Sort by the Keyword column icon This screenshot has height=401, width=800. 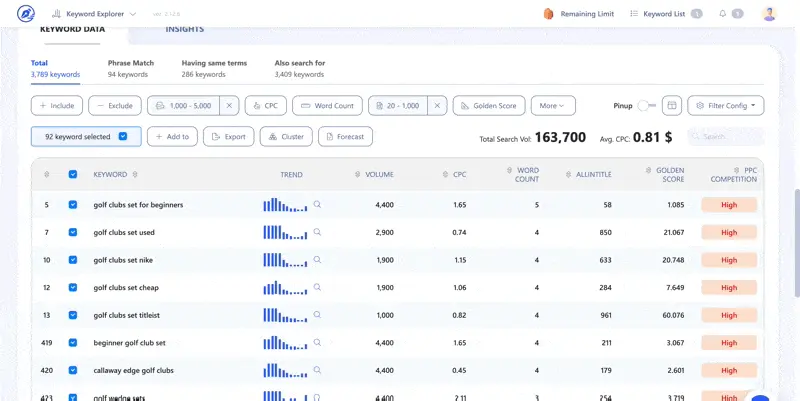pyautogui.click(x=135, y=174)
